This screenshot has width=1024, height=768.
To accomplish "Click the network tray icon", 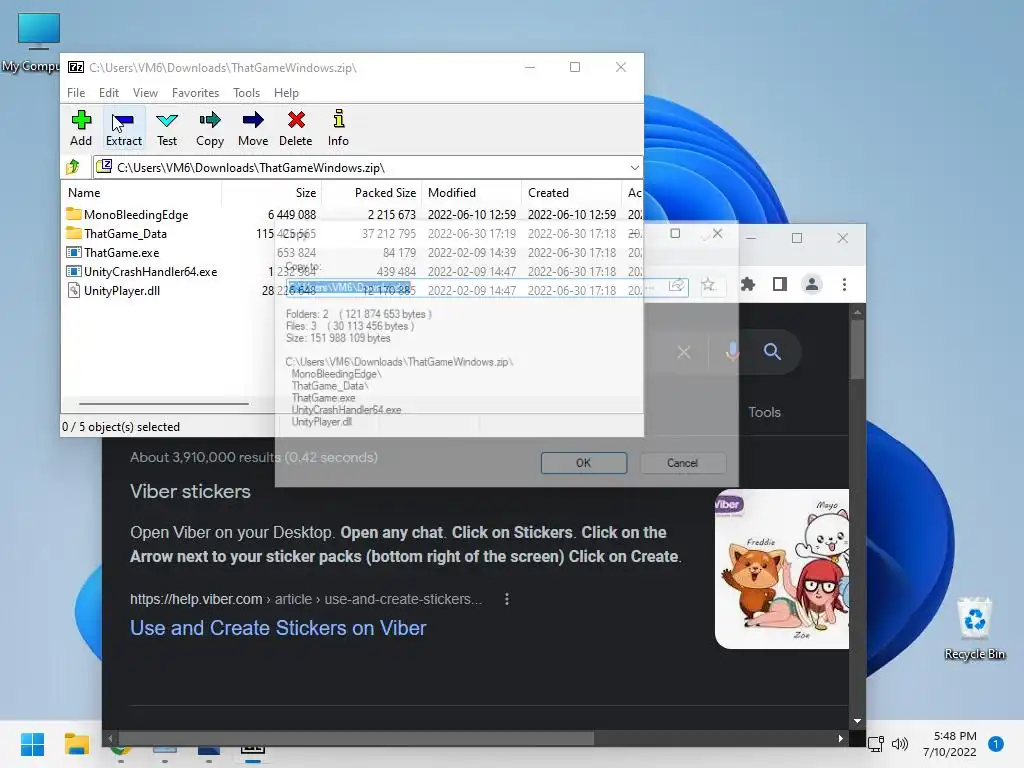I will [x=876, y=743].
